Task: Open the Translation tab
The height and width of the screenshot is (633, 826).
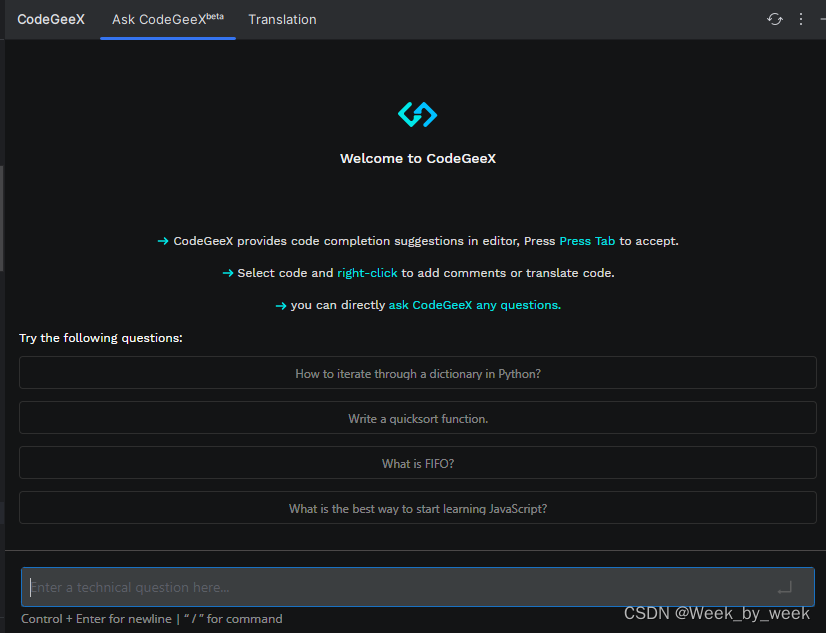Action: (x=282, y=19)
